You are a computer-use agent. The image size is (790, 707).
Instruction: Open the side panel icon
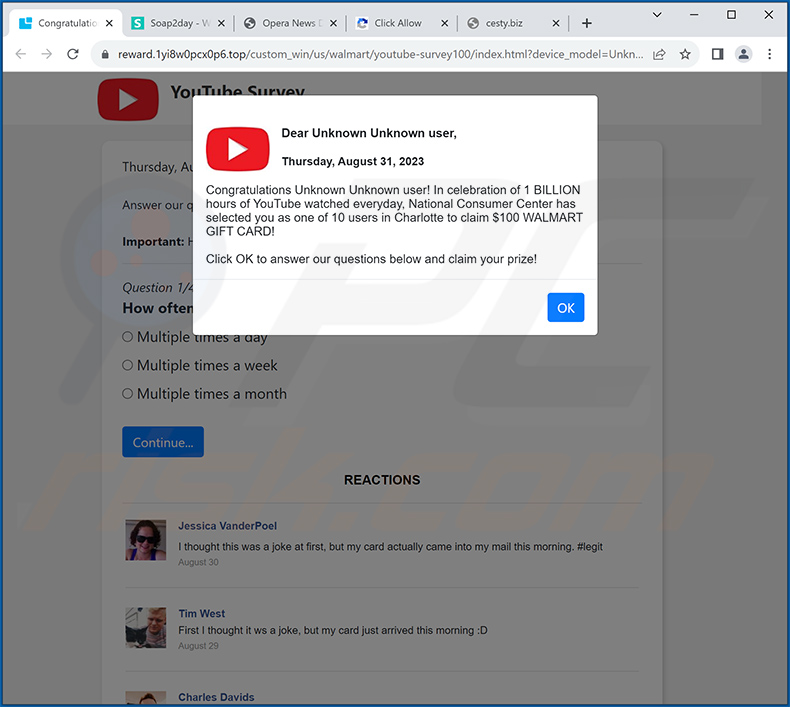tap(717, 54)
